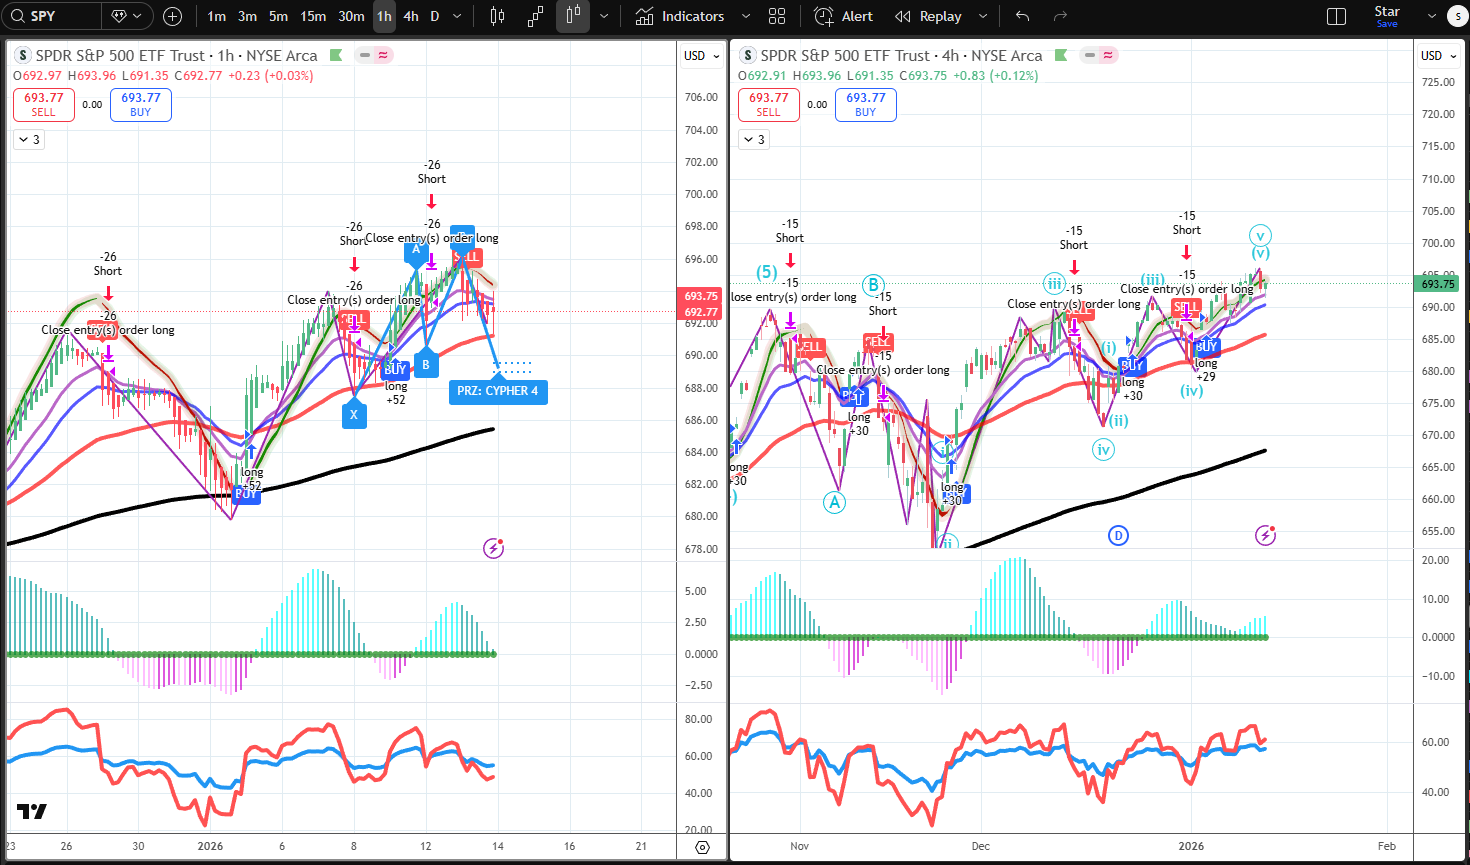This screenshot has width=1470, height=865.
Task: Switch to the 4h timeframe
Action: (411, 16)
